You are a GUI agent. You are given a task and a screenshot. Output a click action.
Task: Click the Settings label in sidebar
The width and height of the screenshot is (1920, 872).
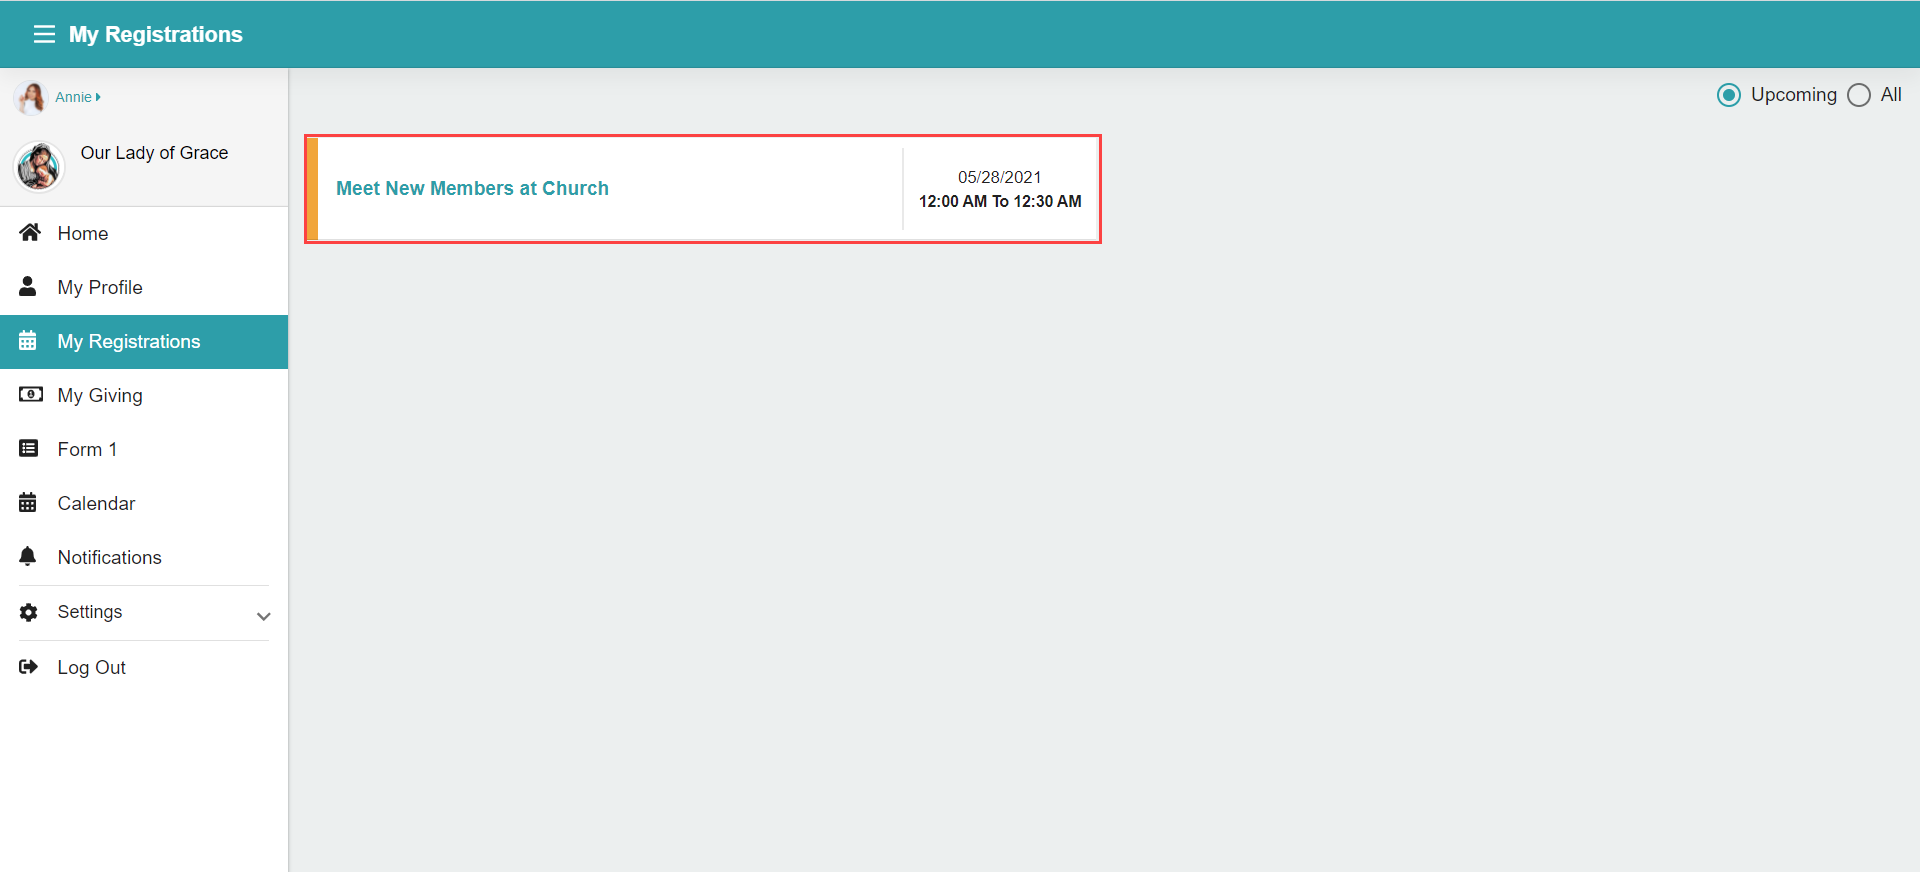(x=90, y=612)
